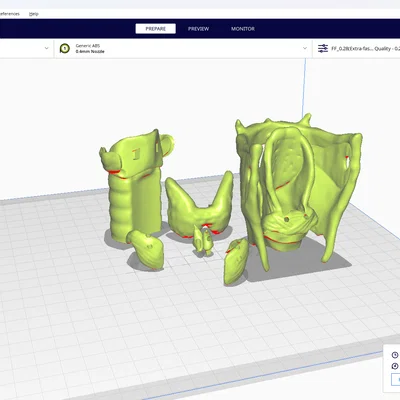
Task: Open the MONITOR stage tab
Action: (x=243, y=29)
